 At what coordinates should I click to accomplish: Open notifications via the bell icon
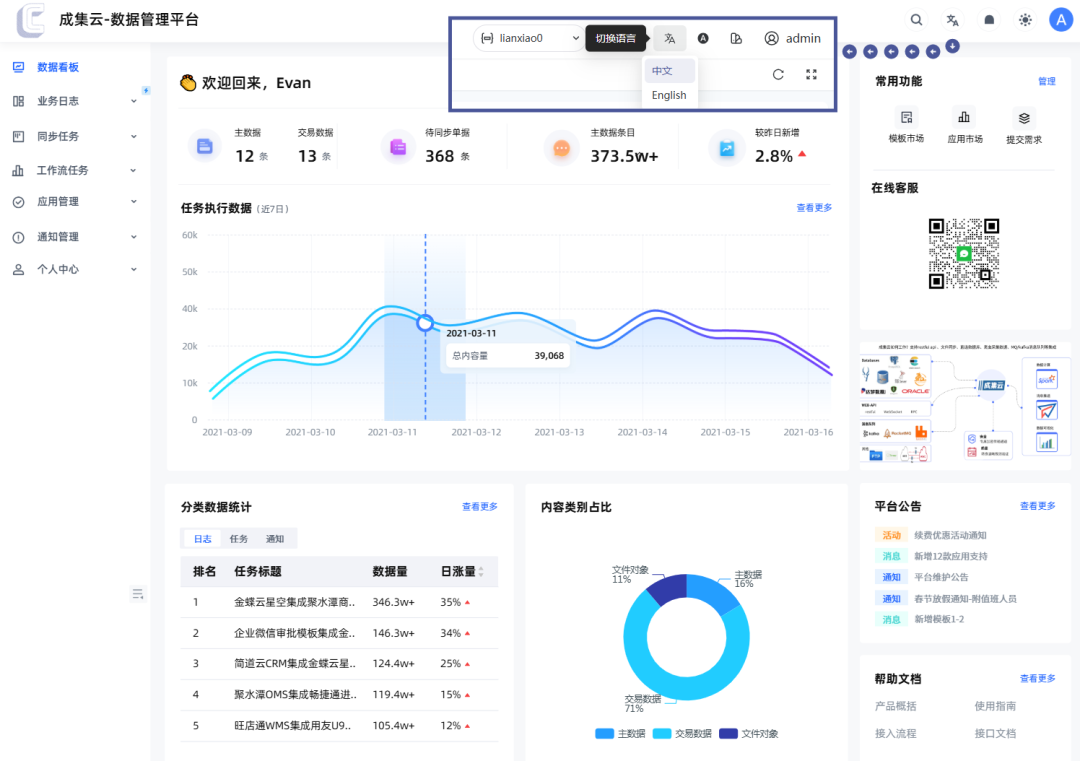987,19
